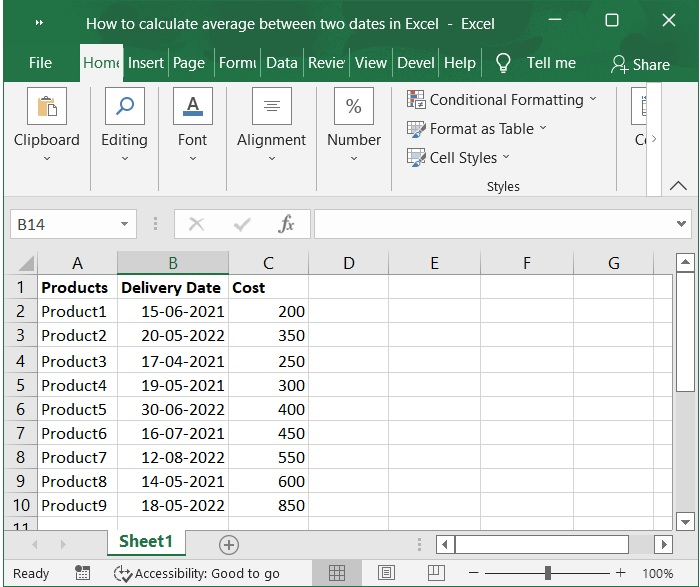Switch to the Data ribbon tab

(x=281, y=63)
